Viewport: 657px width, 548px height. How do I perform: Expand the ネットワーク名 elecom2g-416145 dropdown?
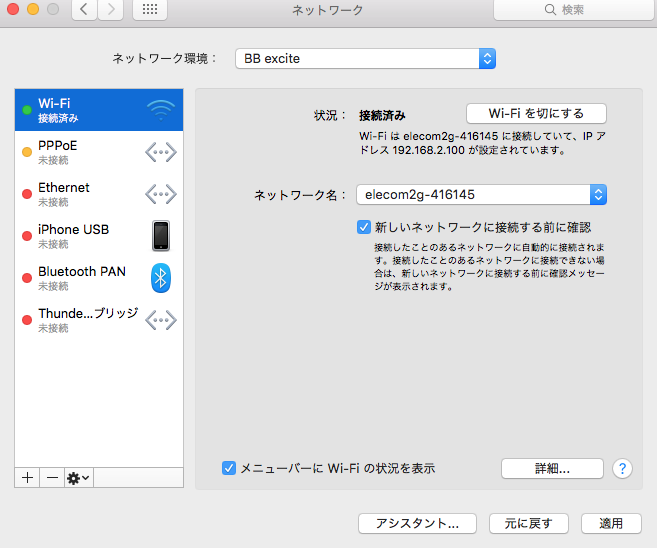(x=481, y=195)
